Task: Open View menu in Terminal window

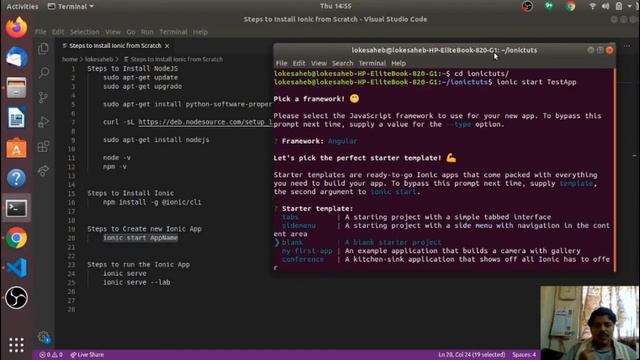Action: pos(318,63)
